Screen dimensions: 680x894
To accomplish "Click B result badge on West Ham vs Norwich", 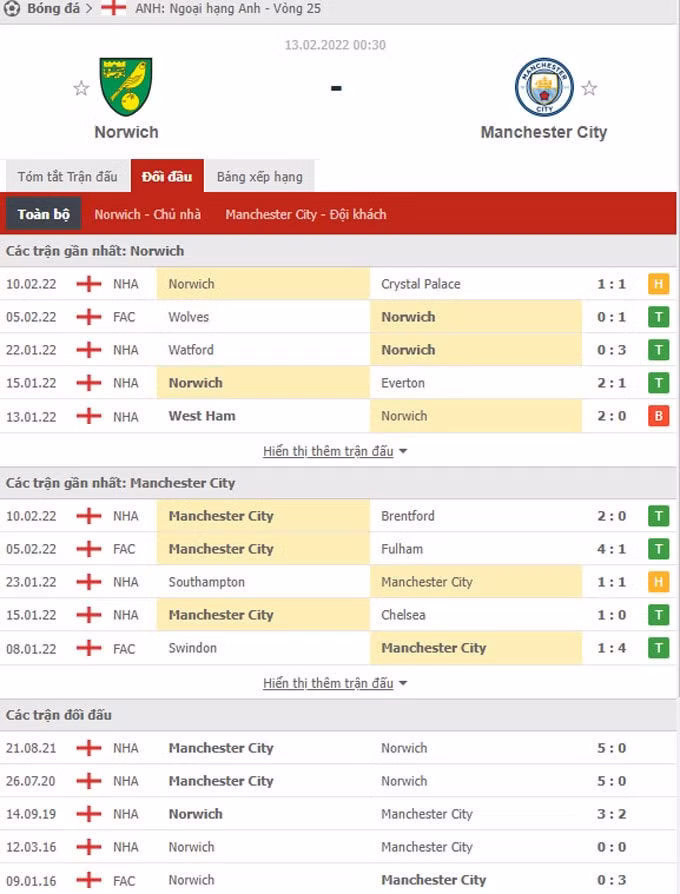I will (x=658, y=416).
